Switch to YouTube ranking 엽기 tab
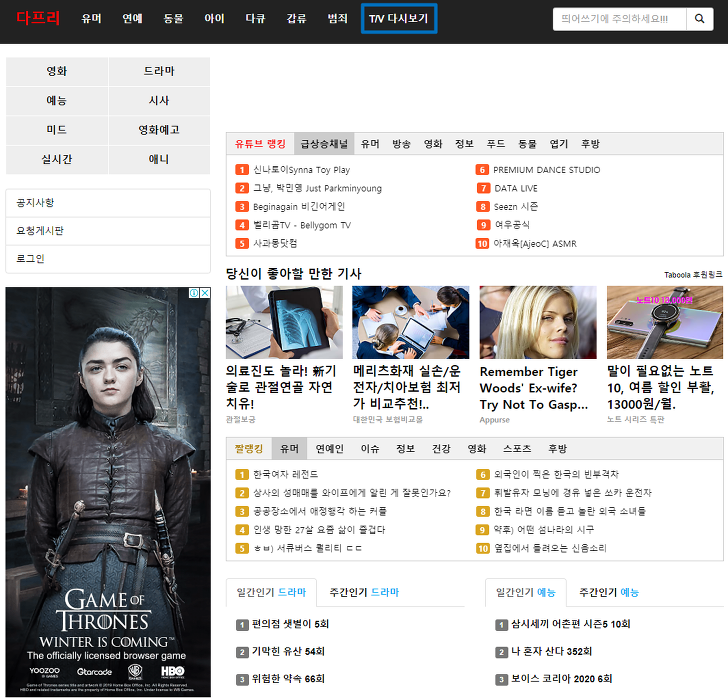The width and height of the screenshot is (728, 698). click(559, 144)
